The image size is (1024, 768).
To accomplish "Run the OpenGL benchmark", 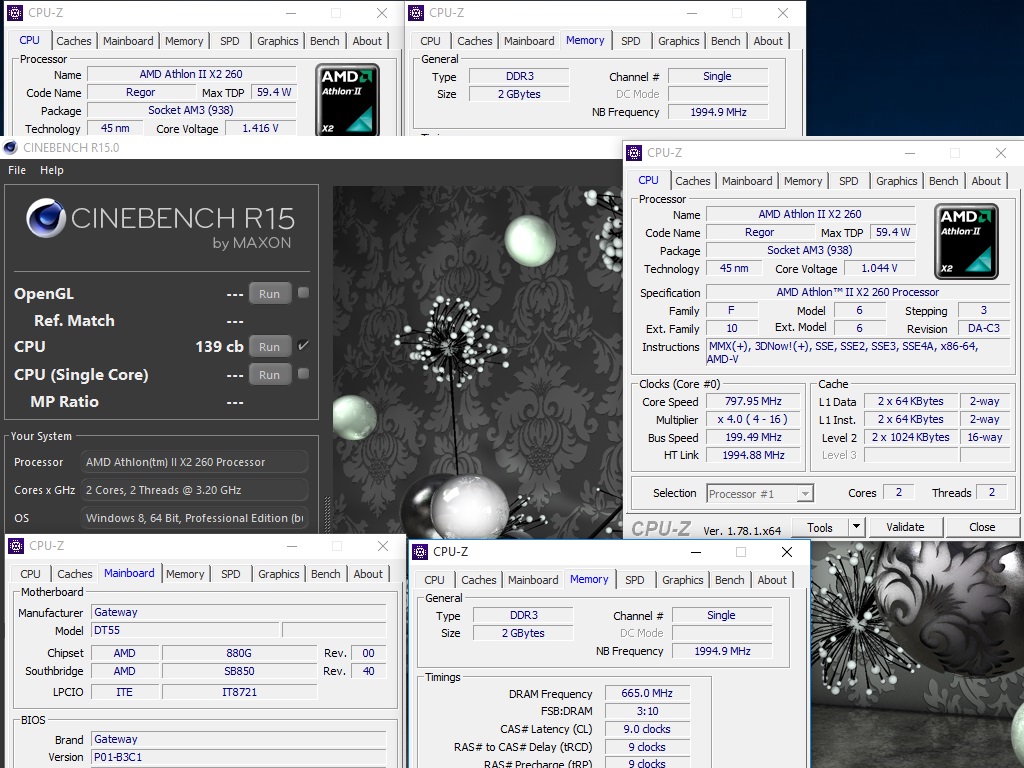I will (x=269, y=294).
